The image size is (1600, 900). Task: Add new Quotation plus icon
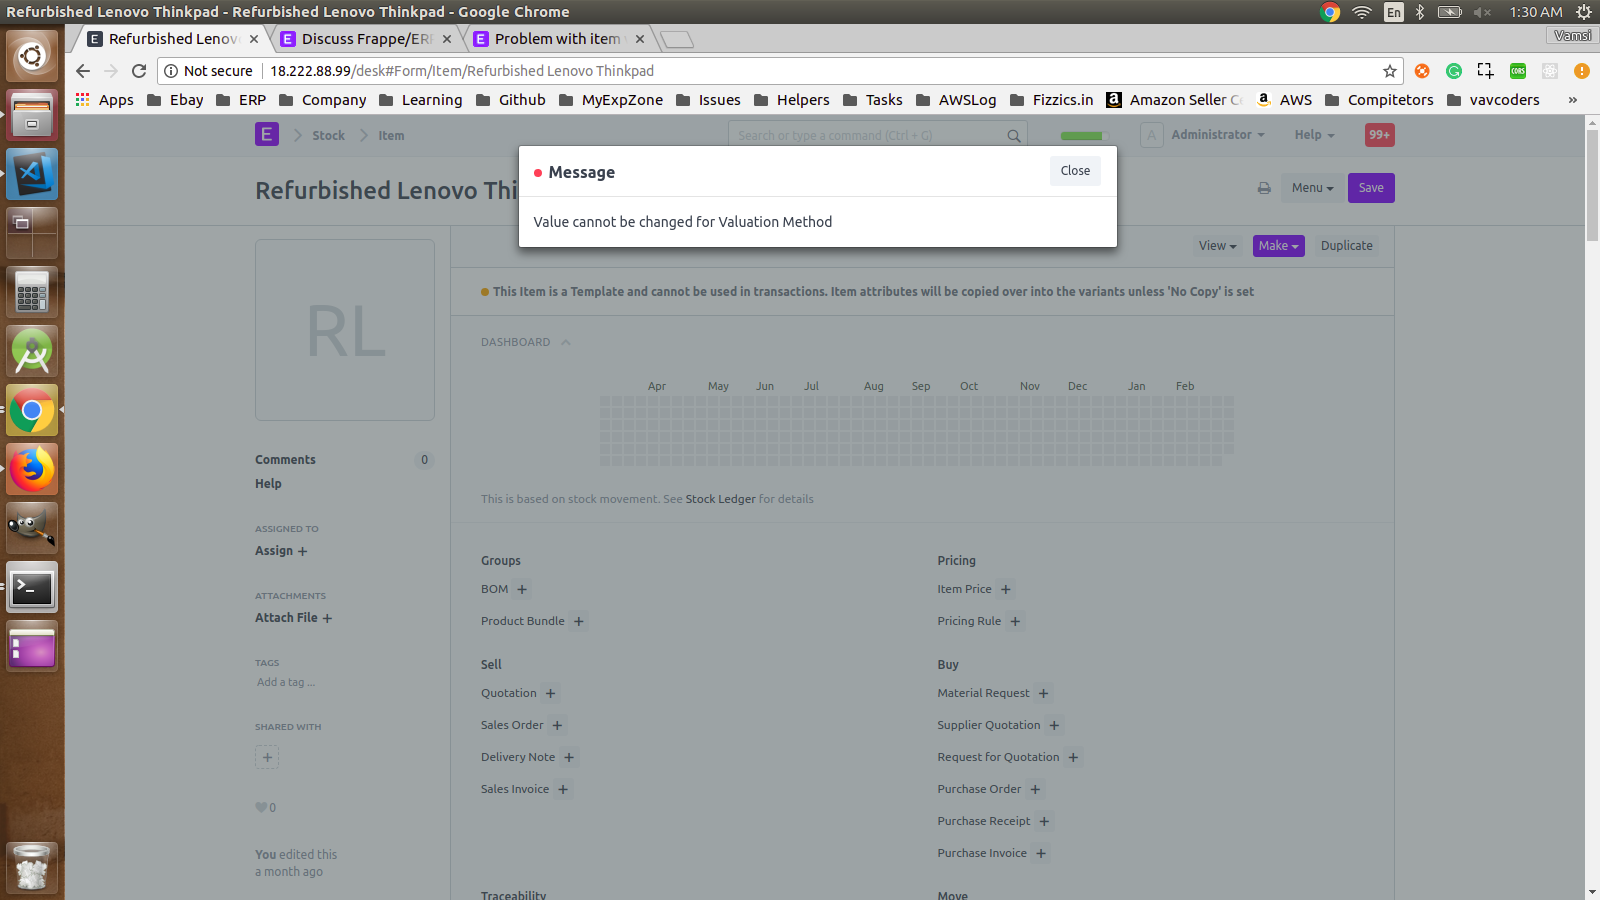pos(551,694)
